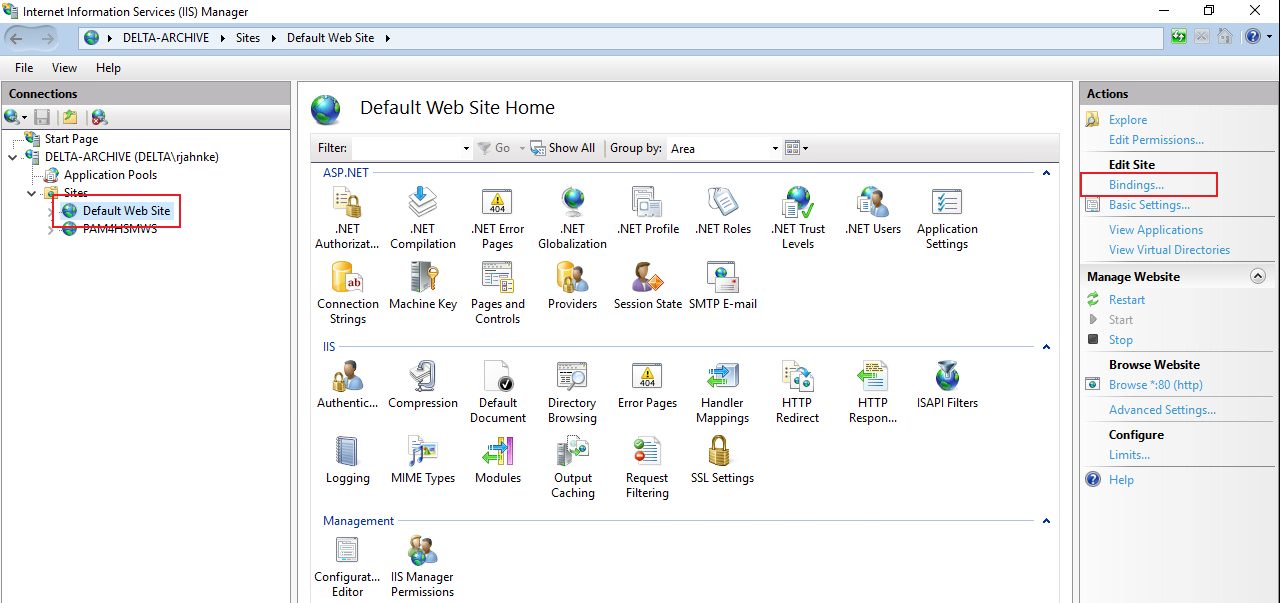
Task: Open View Applications link
Action: pos(1156,230)
